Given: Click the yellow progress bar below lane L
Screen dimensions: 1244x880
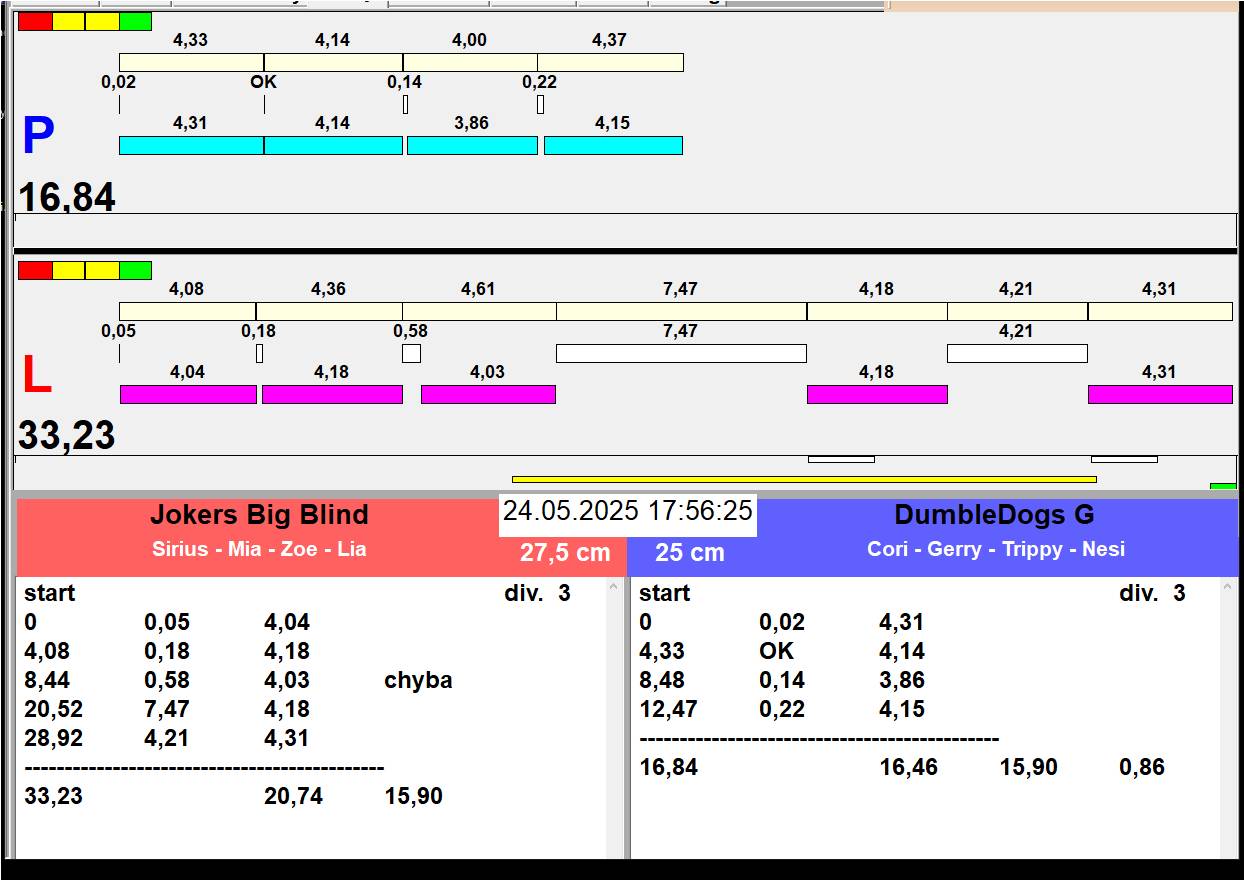Looking at the screenshot, I should point(804,479).
